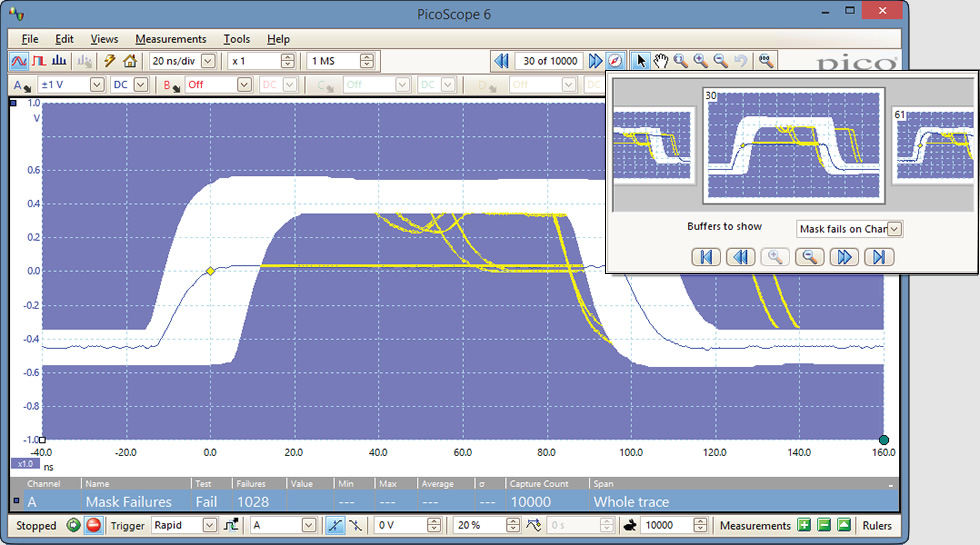
Task: Open Channel A DC coupling dropdown
Action: tap(141, 85)
